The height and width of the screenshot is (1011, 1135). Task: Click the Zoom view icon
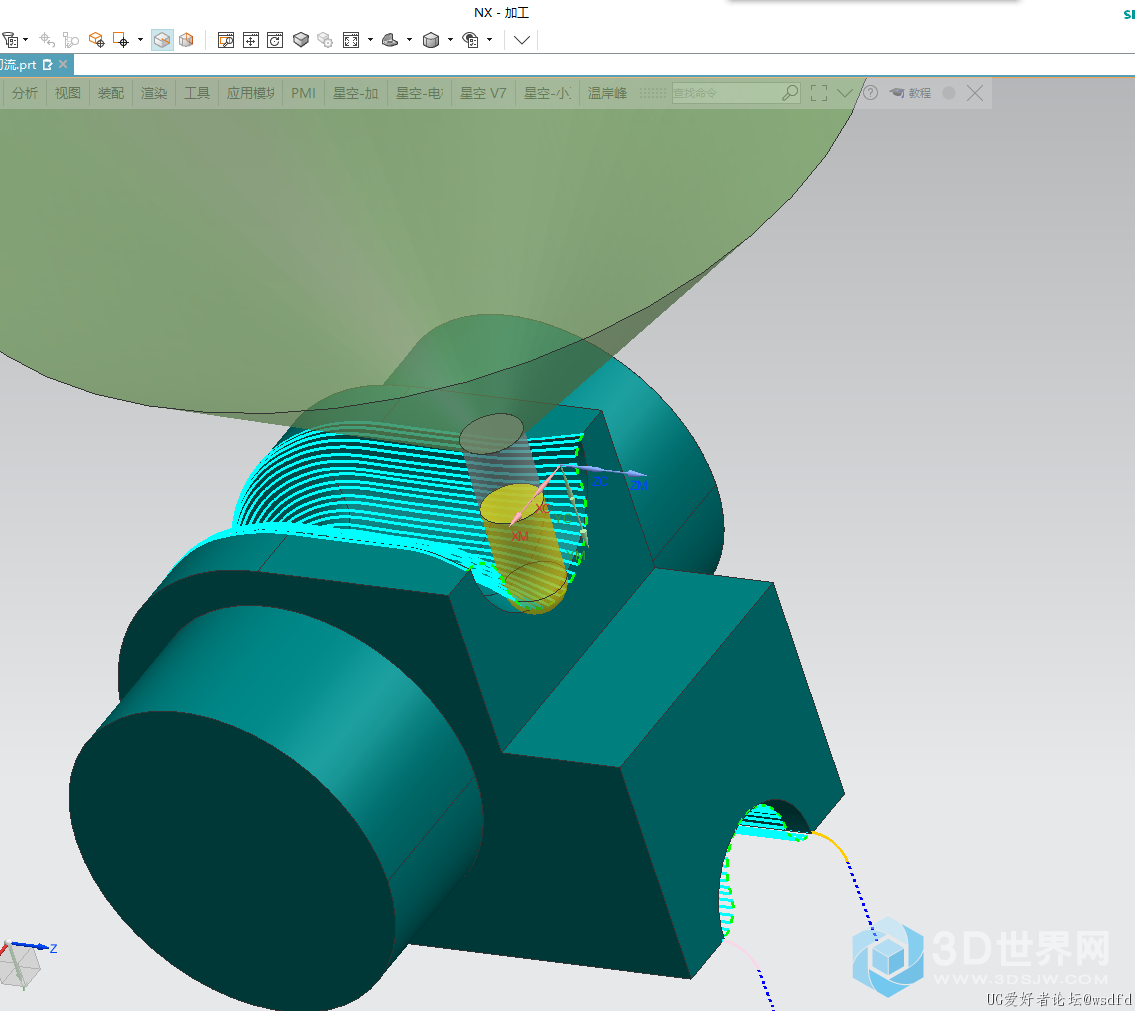coord(226,40)
